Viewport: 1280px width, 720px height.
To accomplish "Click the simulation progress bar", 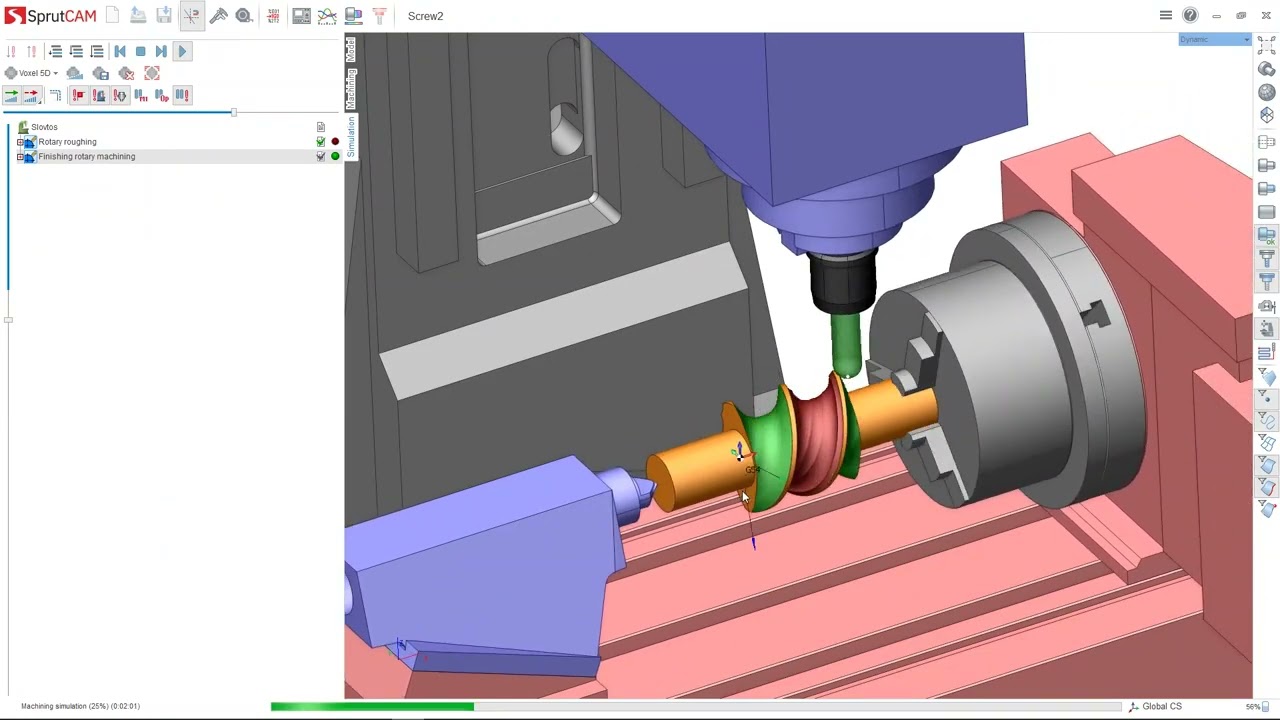I will [x=696, y=707].
